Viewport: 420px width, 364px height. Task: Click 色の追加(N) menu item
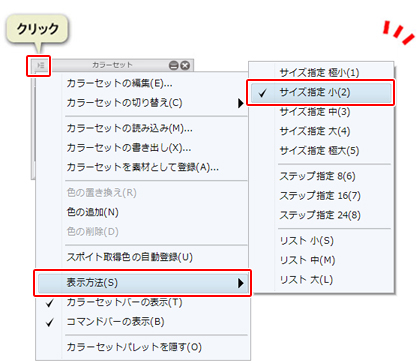pos(93,212)
